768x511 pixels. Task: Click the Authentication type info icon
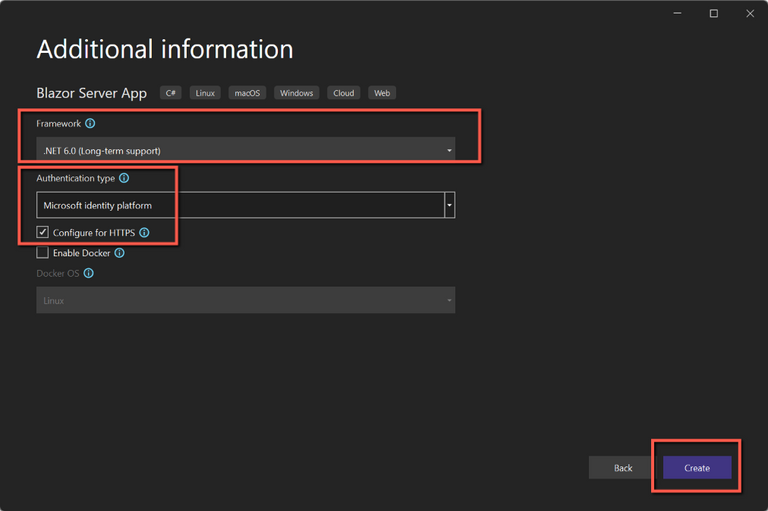click(x=124, y=178)
